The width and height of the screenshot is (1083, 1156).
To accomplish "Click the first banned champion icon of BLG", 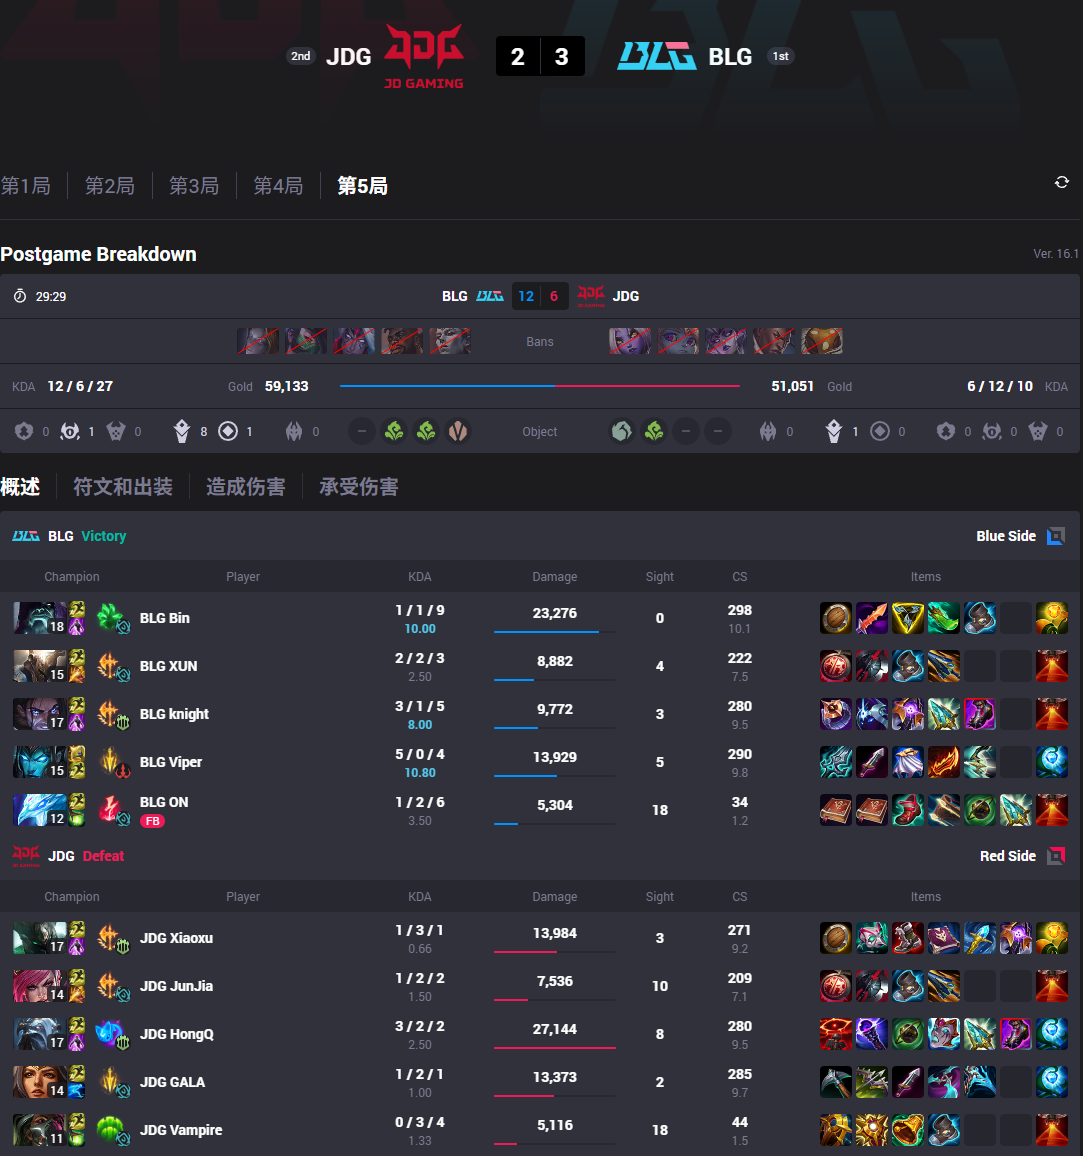I will (x=257, y=341).
